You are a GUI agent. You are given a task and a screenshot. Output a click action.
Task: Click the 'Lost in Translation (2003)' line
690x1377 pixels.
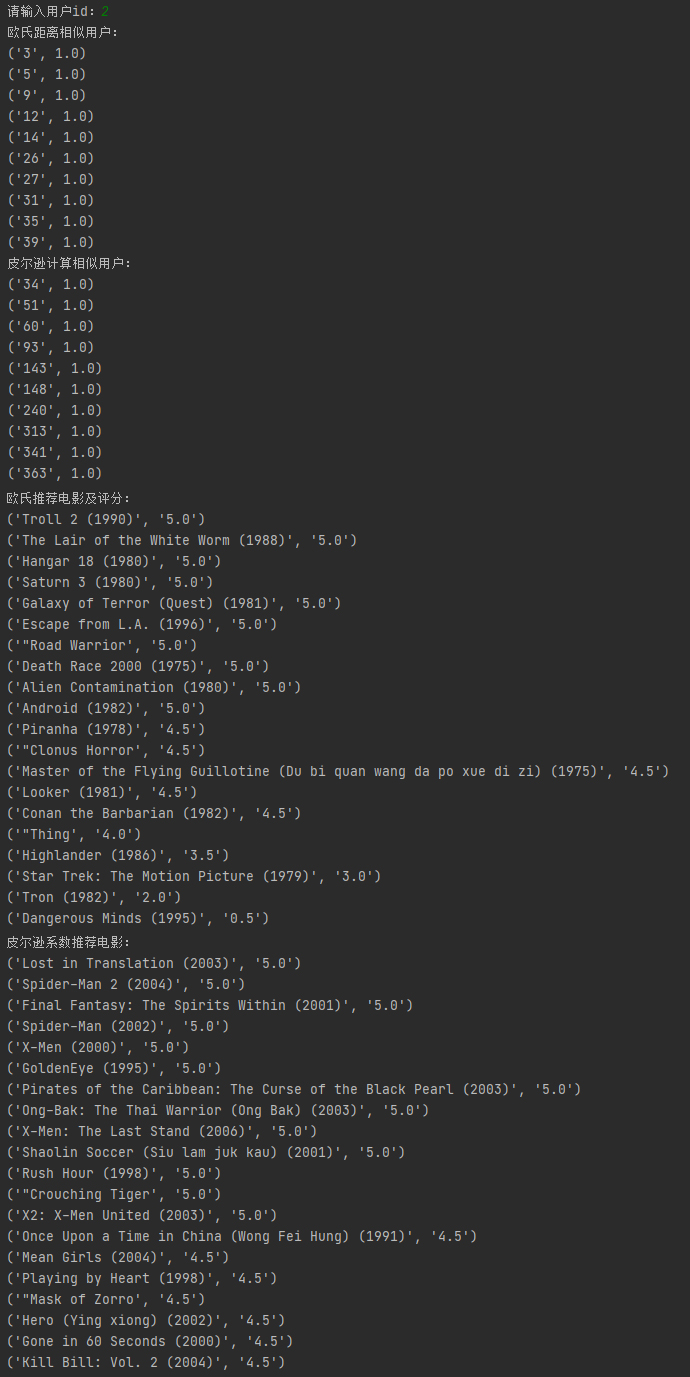(154, 963)
